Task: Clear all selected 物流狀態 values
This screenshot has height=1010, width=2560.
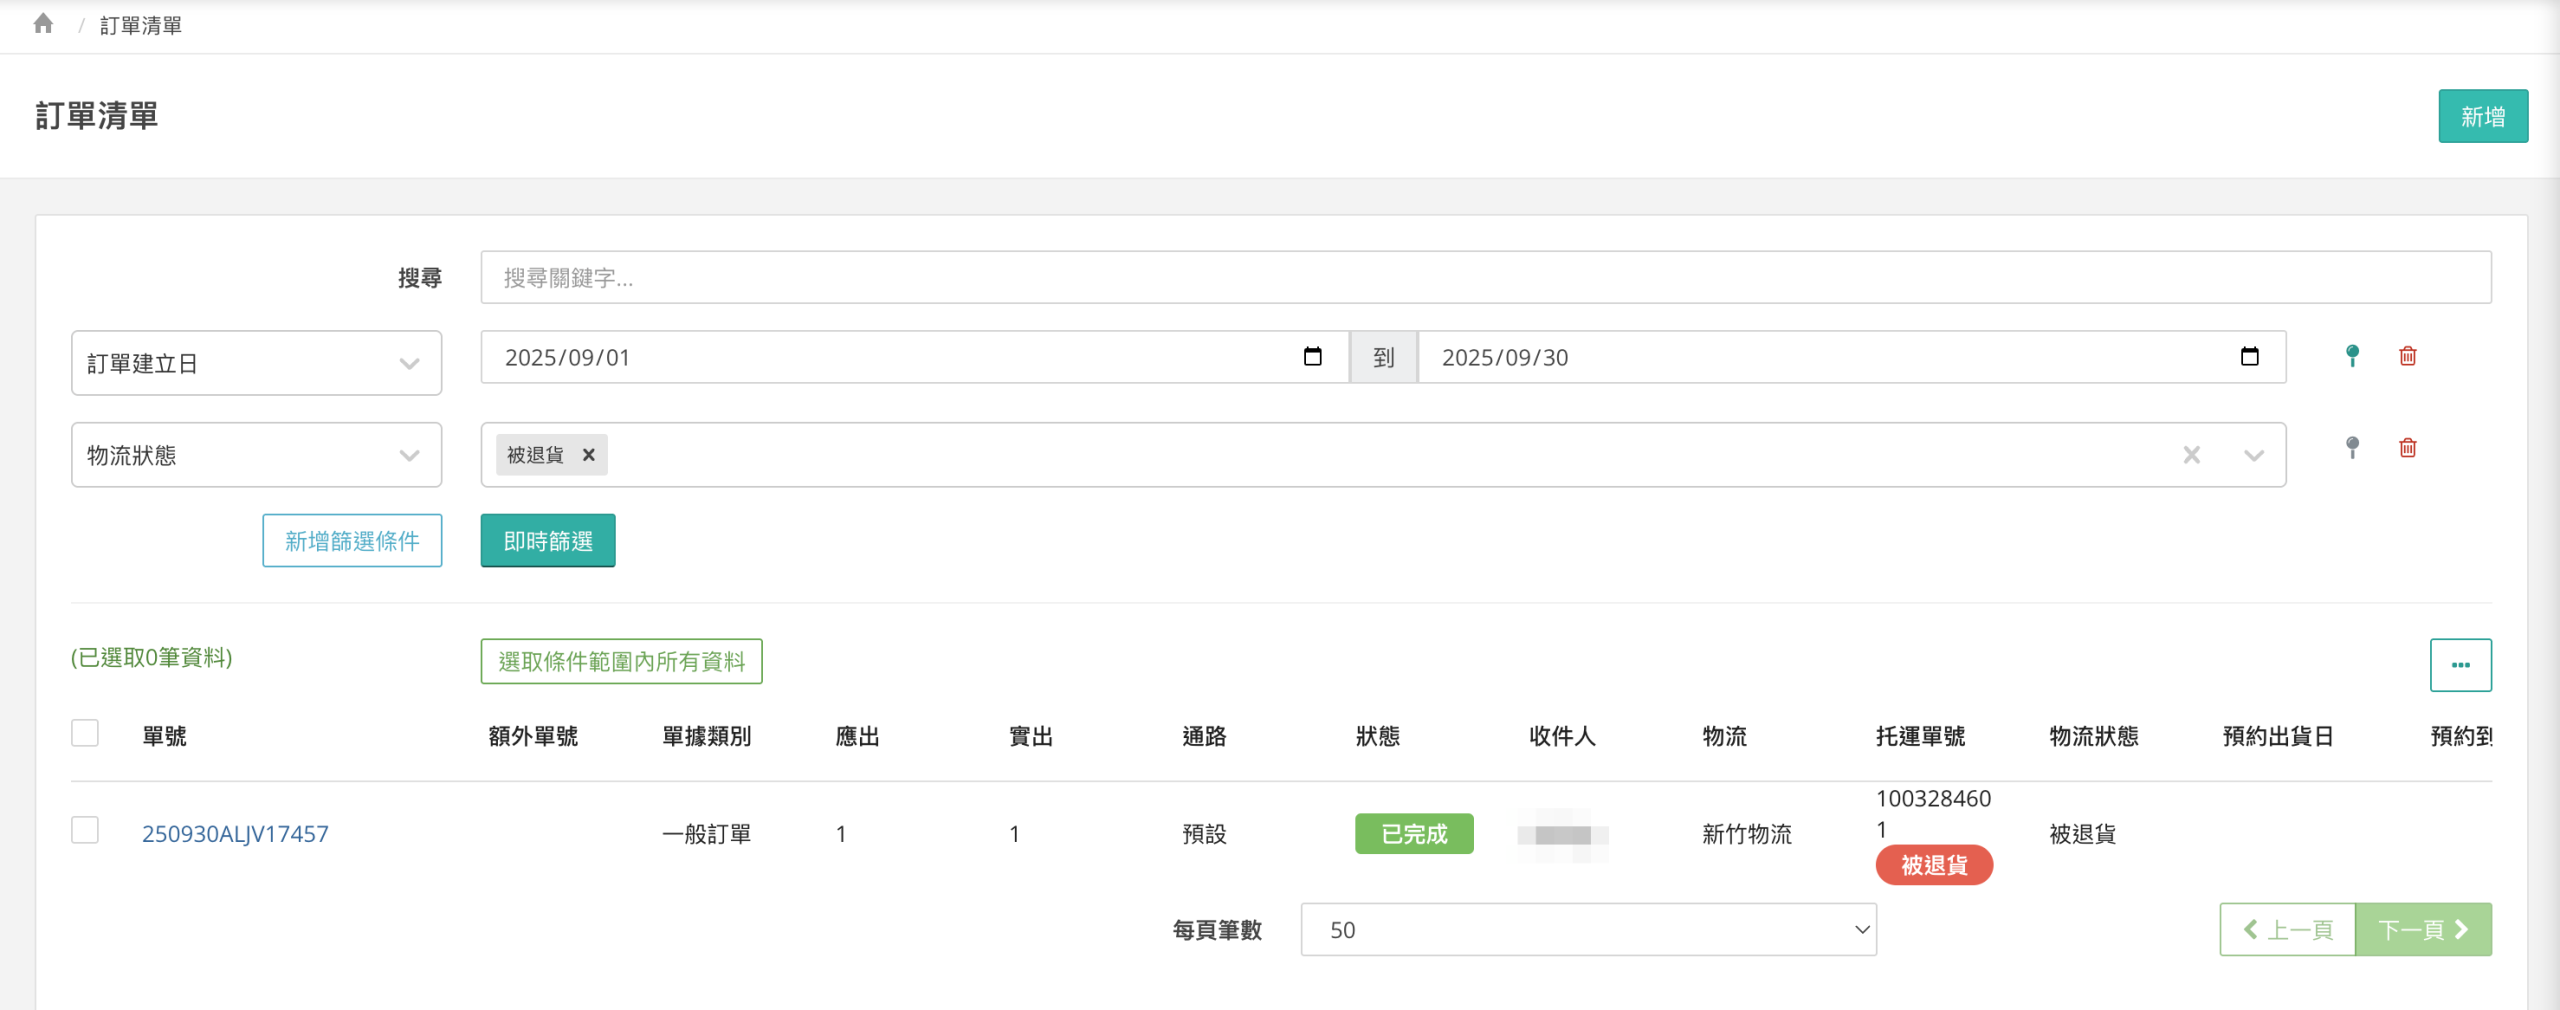Action: click(2191, 455)
